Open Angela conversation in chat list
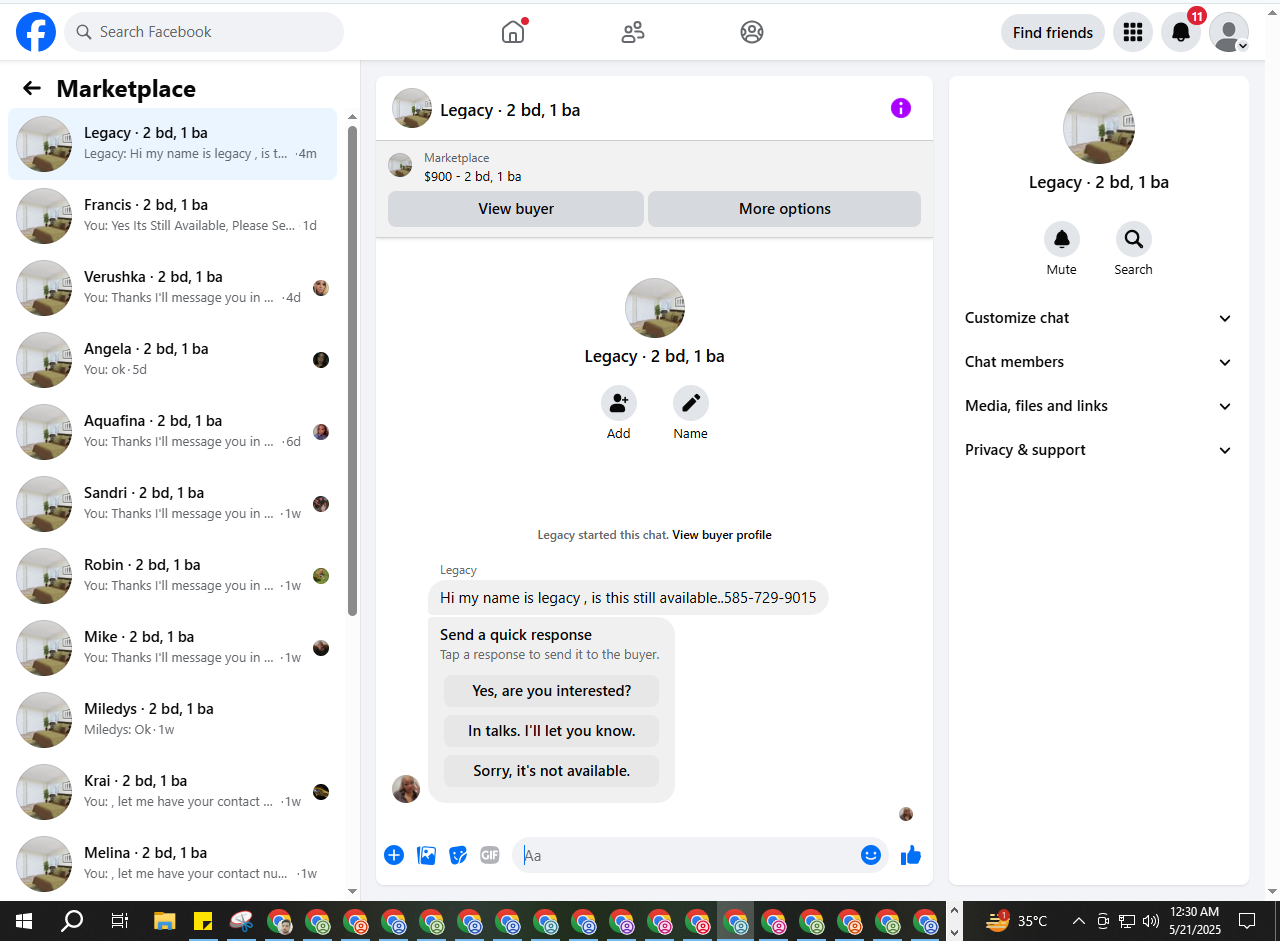Image resolution: width=1280 pixels, height=941 pixels. (x=172, y=360)
